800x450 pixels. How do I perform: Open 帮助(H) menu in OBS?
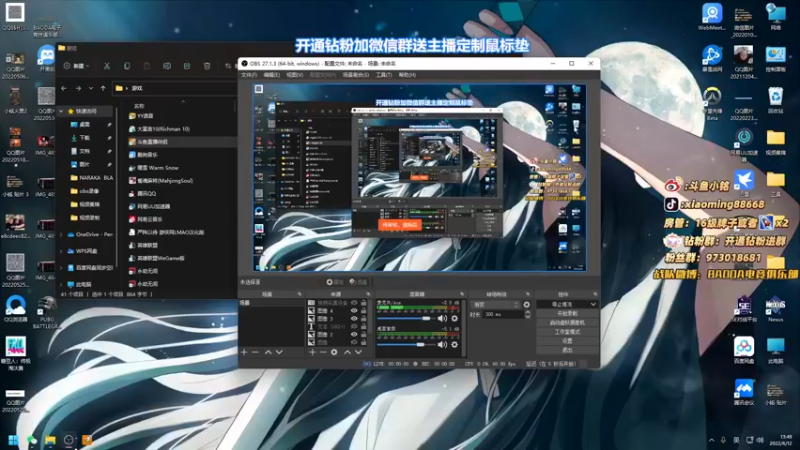(407, 75)
